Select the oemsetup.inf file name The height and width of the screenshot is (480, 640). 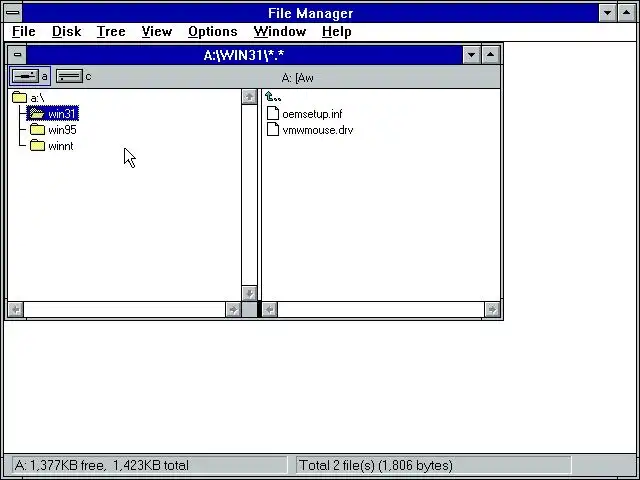[312, 114]
